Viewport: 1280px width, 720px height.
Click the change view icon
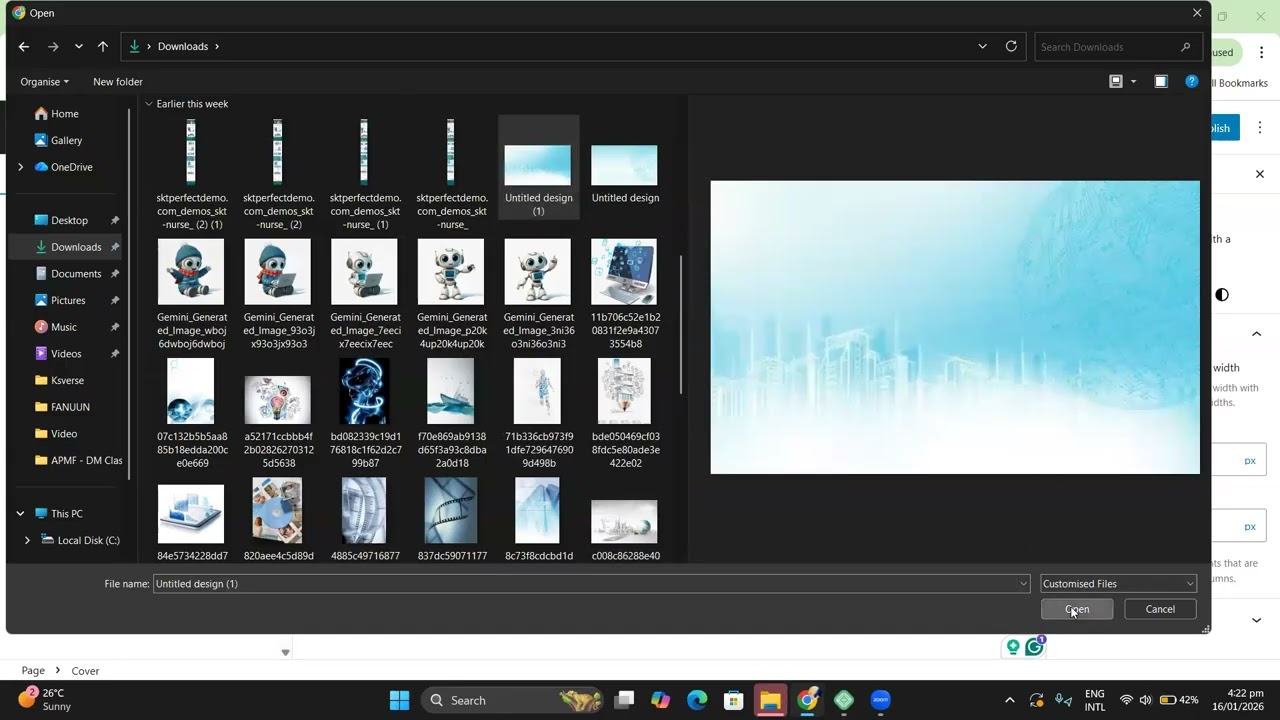tap(1116, 82)
